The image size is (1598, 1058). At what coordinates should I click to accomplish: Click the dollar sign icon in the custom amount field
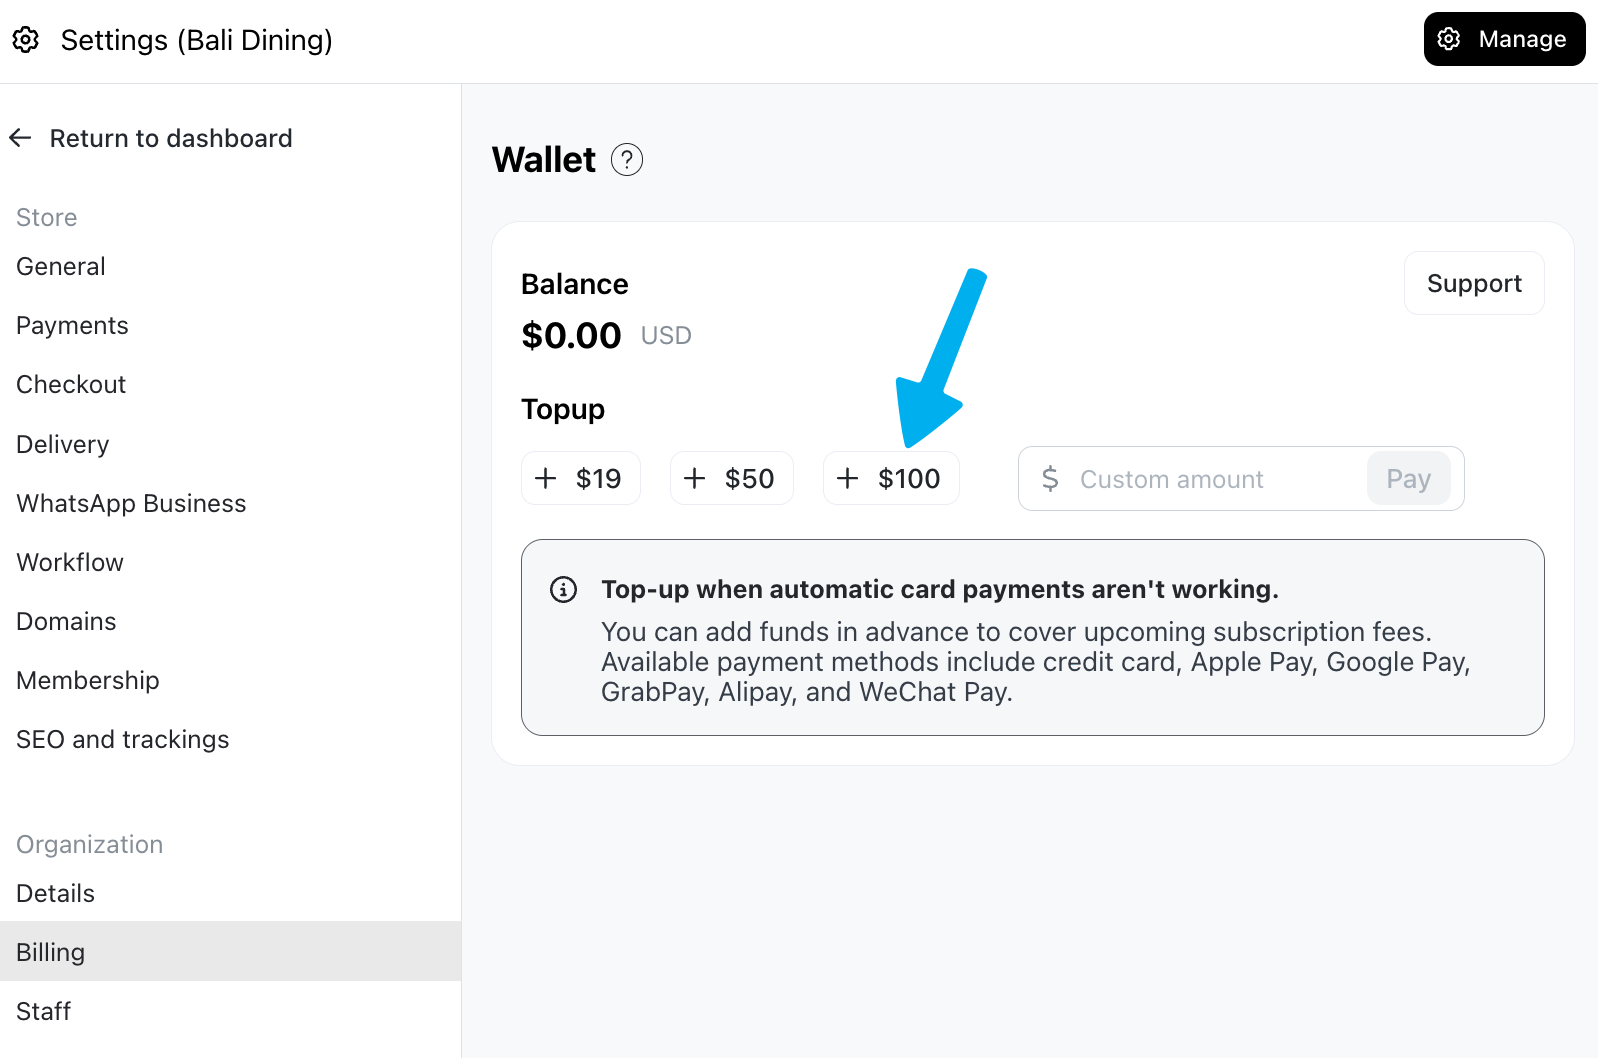[1050, 479]
